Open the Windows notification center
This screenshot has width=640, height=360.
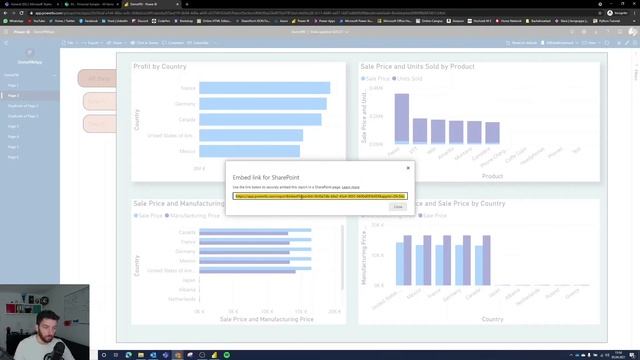coord(632,355)
